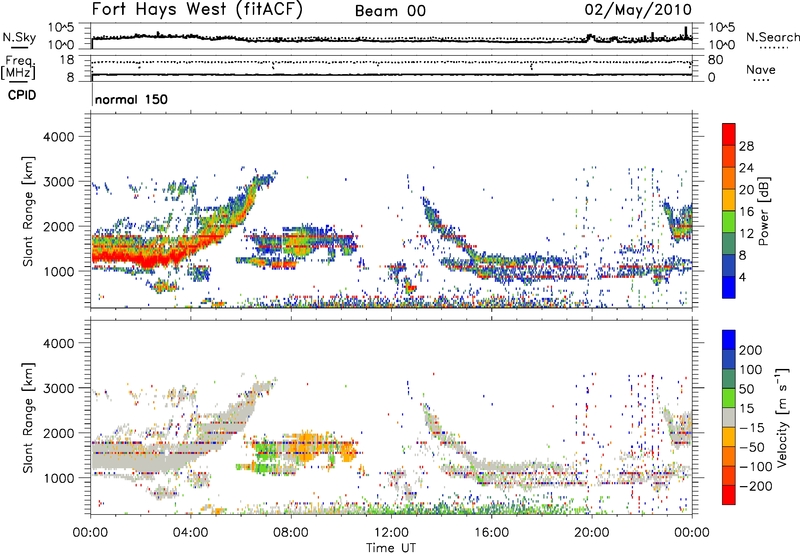Screen dimensions: 800x554
Task: Click the blue bottom segment of power colorbar
Action: point(729,287)
